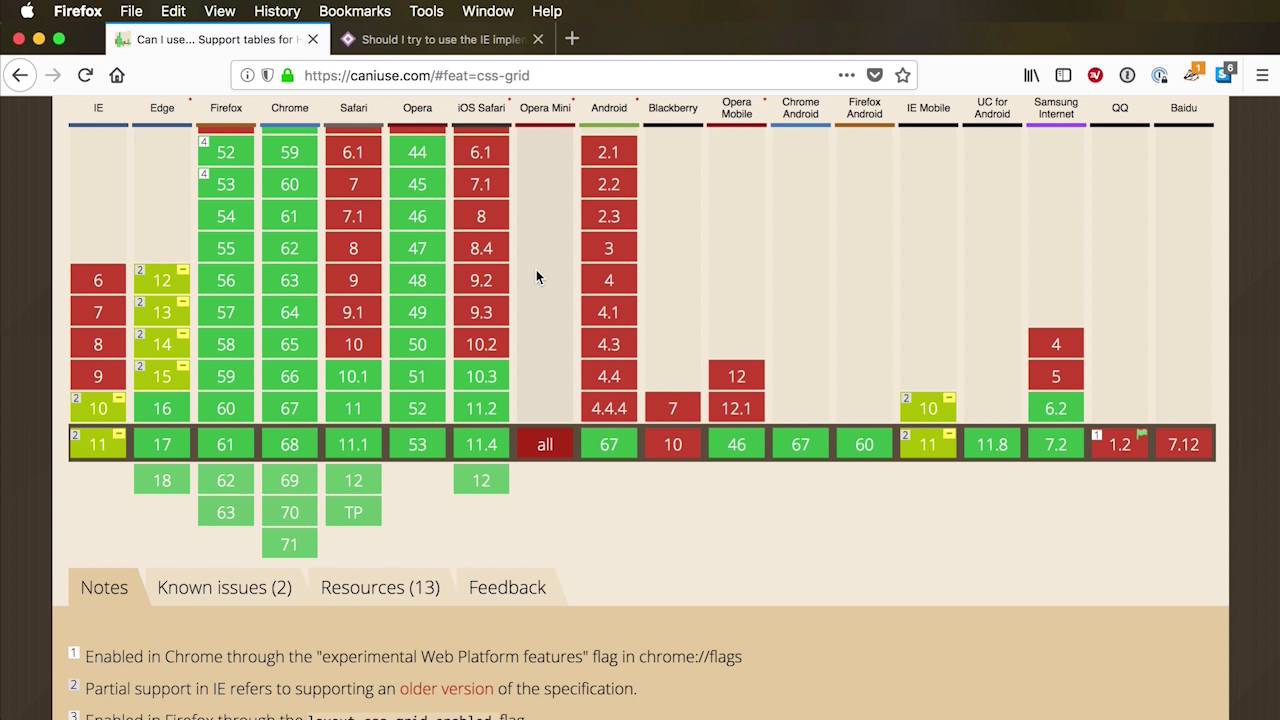The width and height of the screenshot is (1280, 720).
Task: Click Opera Mini 'all' cell
Action: 545,444
